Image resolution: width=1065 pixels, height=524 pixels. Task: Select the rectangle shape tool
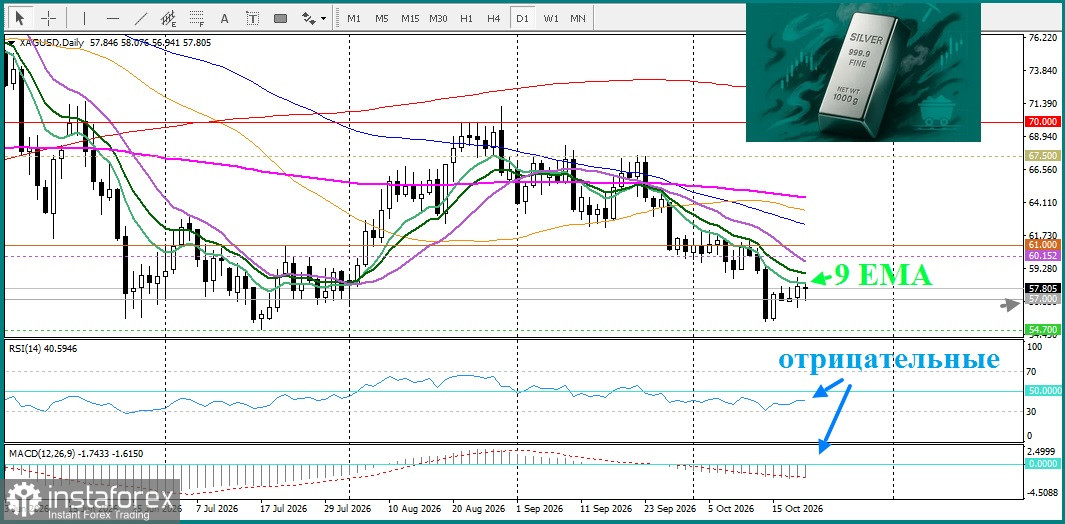[280, 18]
